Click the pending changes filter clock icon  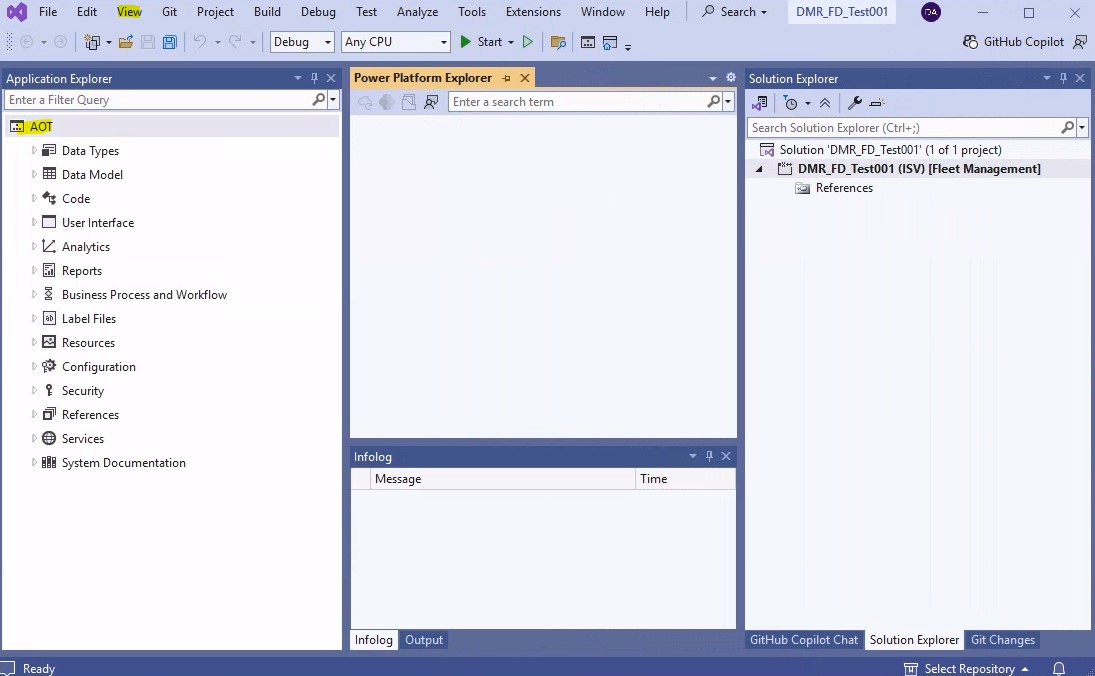click(791, 103)
